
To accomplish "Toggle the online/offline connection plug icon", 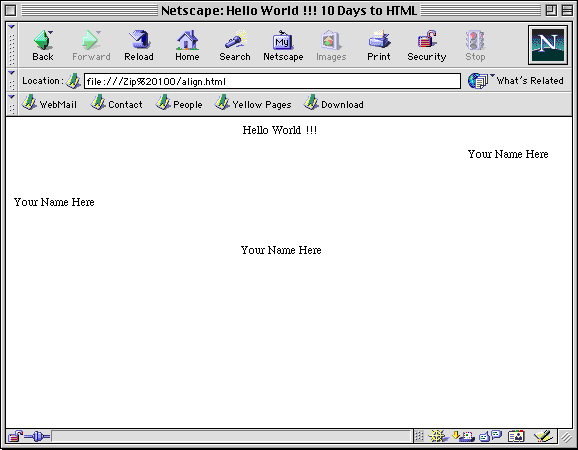I will pos(37,437).
